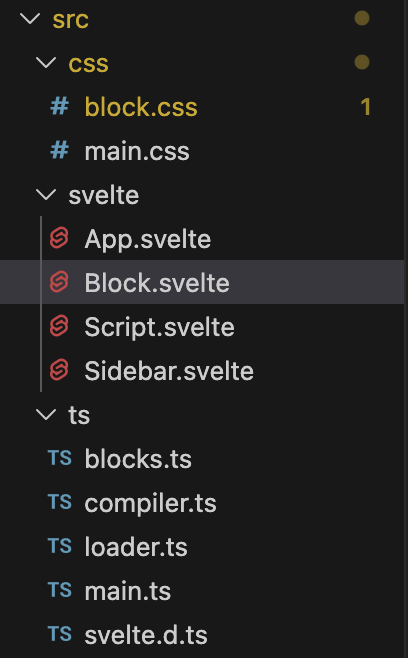Viewport: 408px width, 658px height.
Task: Select the block.css file name
Action: tap(141, 107)
